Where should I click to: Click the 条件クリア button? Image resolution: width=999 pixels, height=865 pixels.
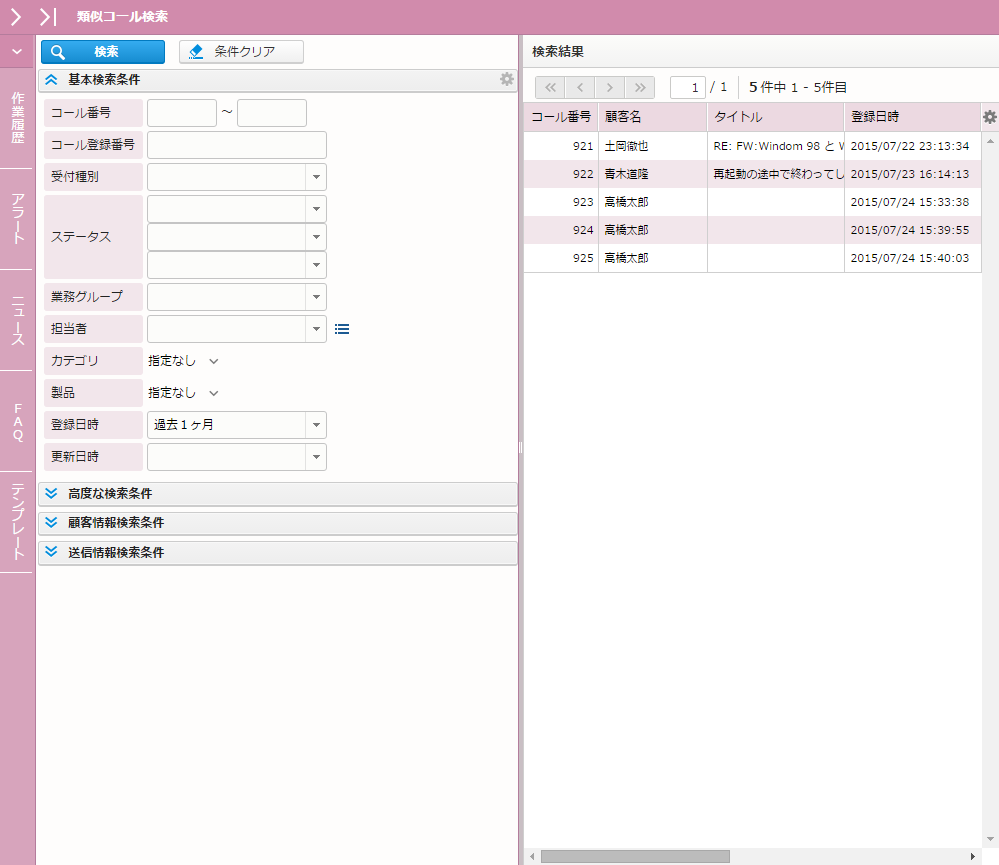tap(241, 52)
